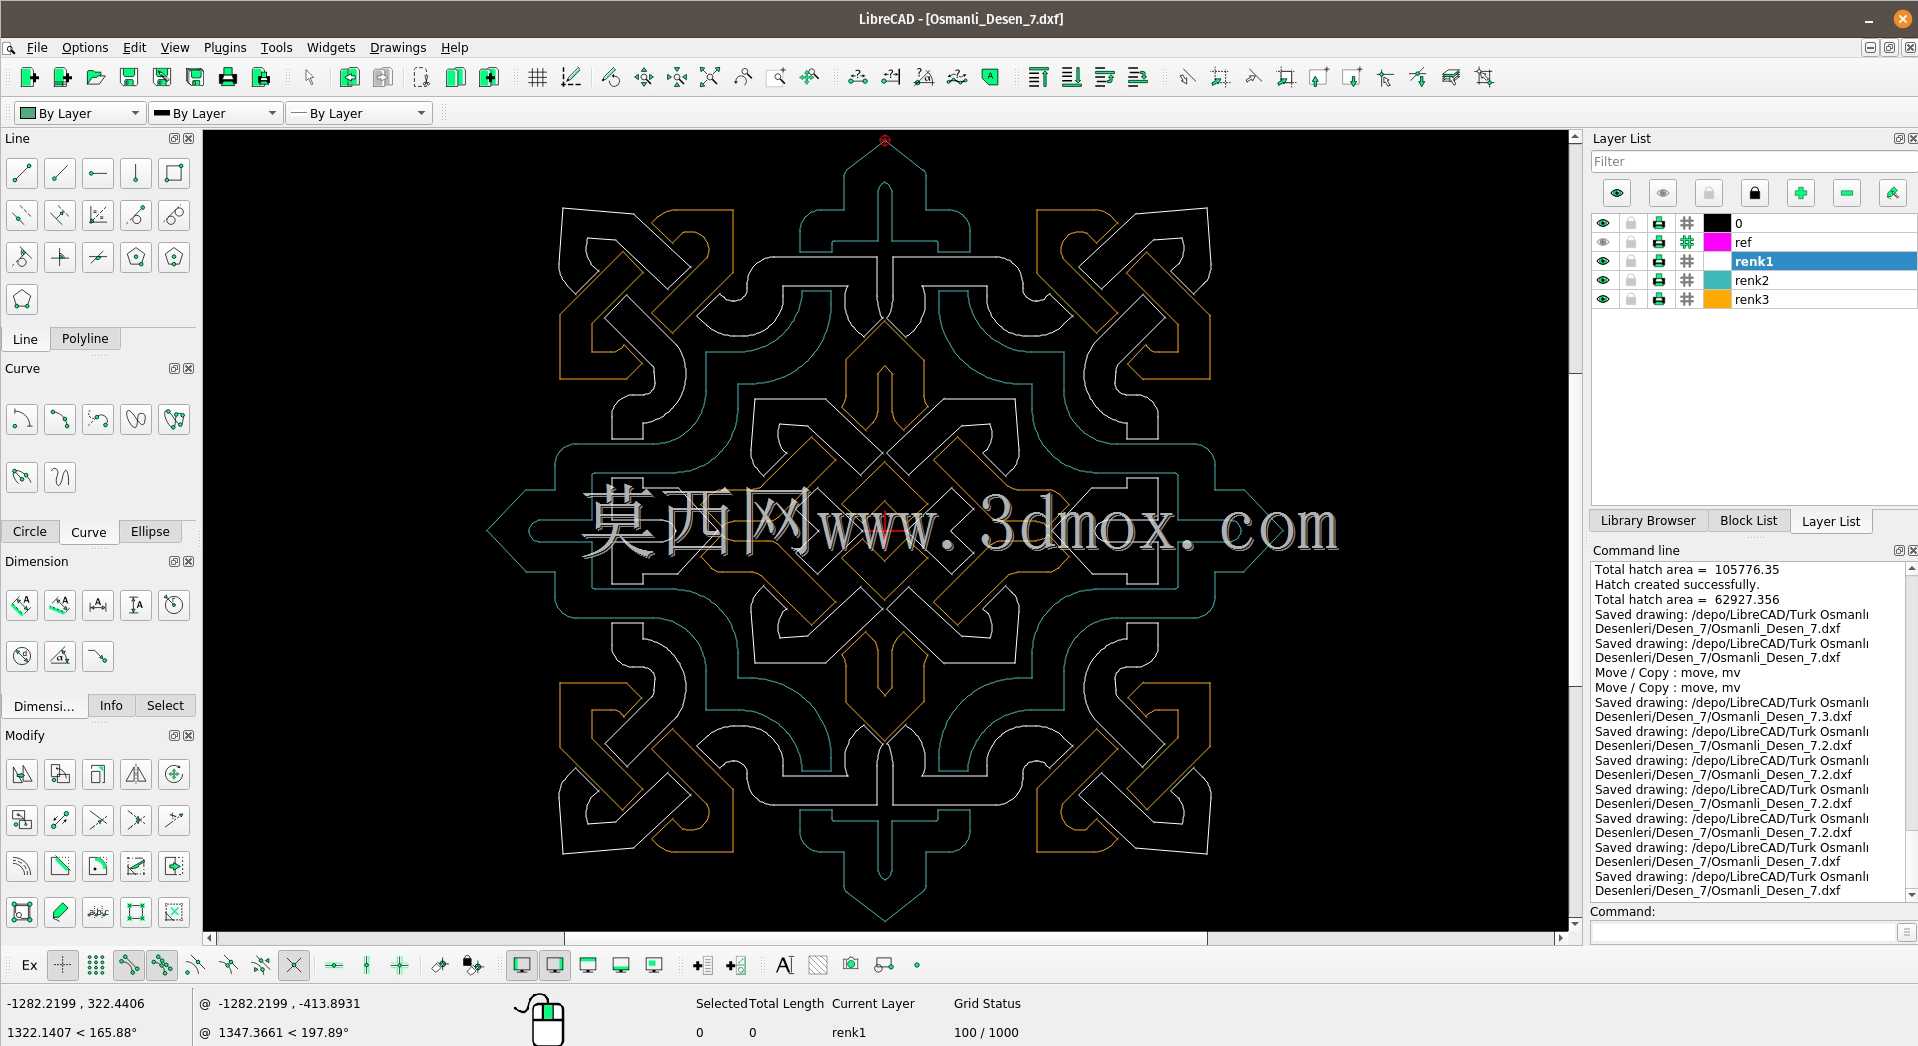Screen dimensions: 1918x1046
Task: Open the Widgets menu
Action: click(331, 47)
